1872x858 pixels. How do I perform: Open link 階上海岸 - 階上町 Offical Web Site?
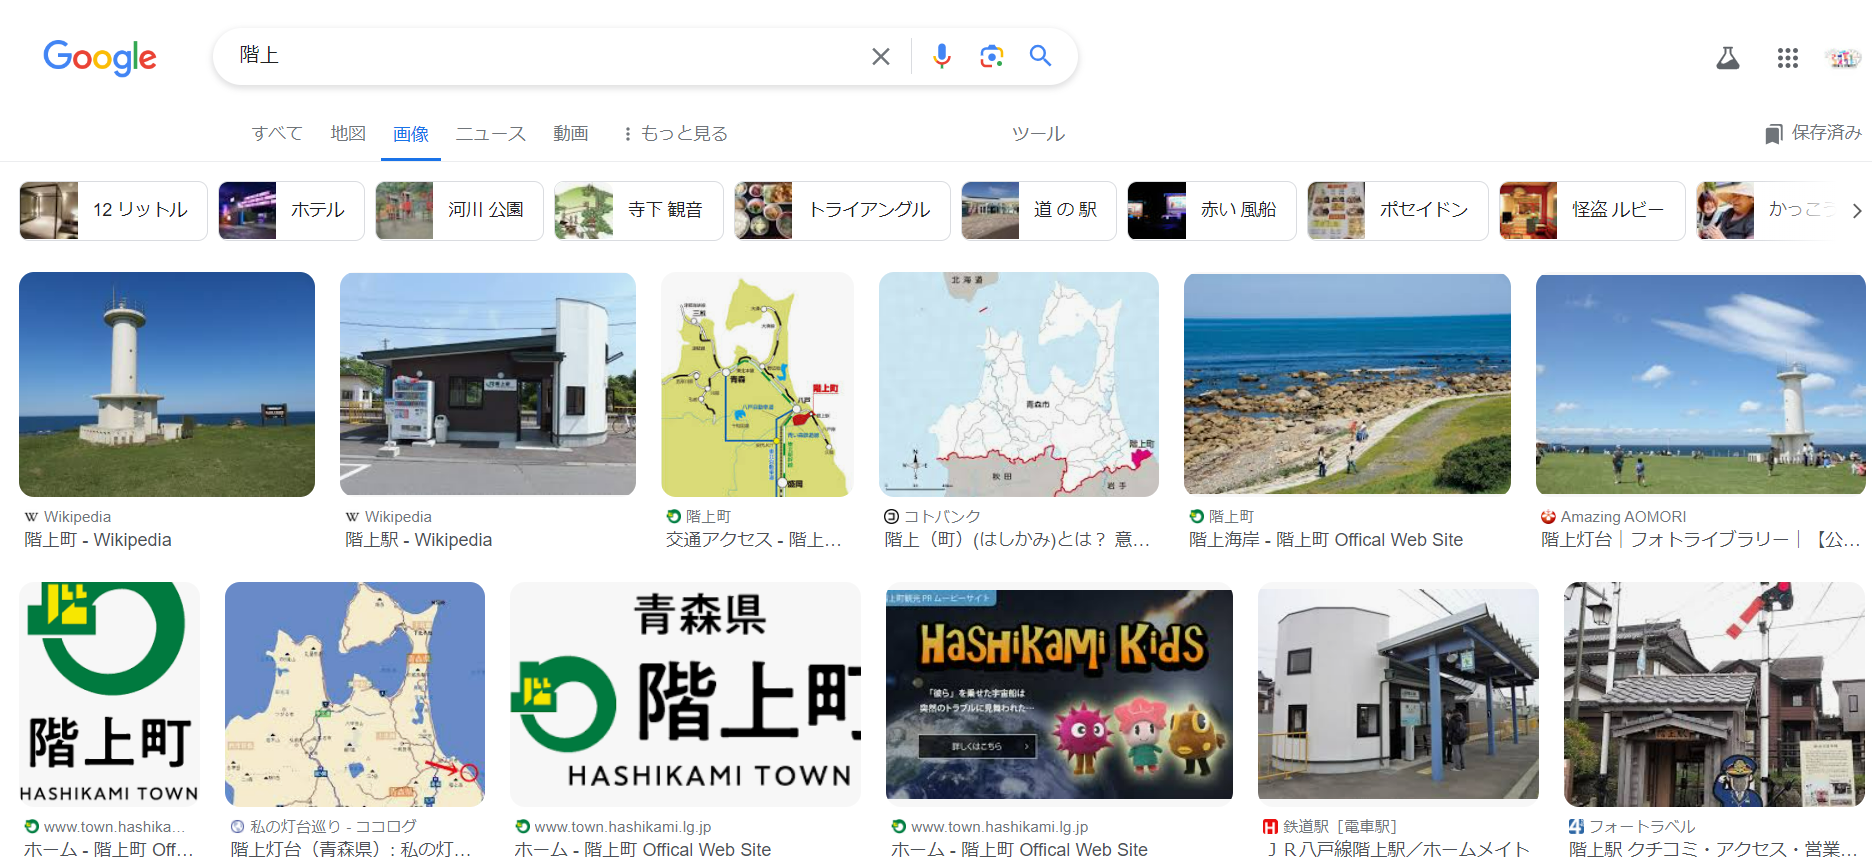point(1326,540)
